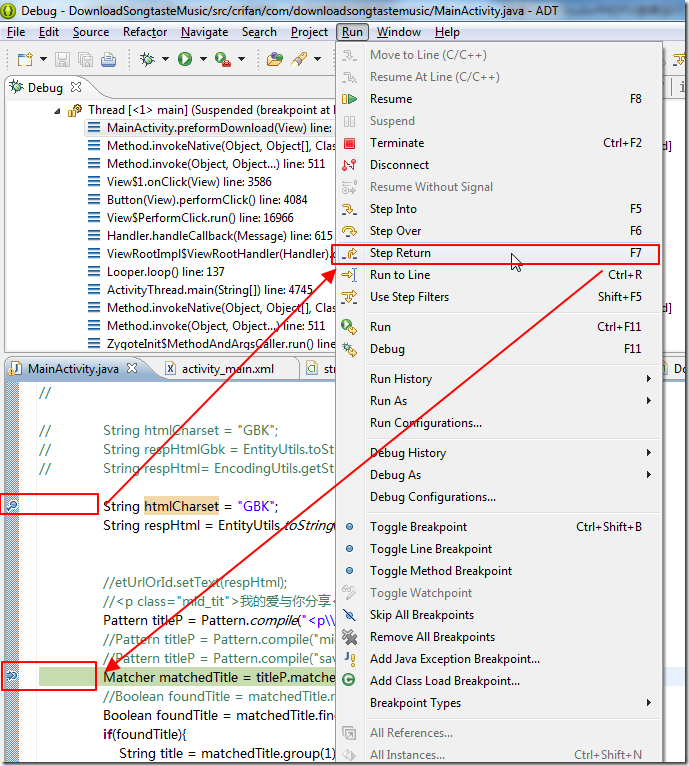This screenshot has height=766, width=689.
Task: Choose Step Into from the Run menu
Action: (498, 209)
